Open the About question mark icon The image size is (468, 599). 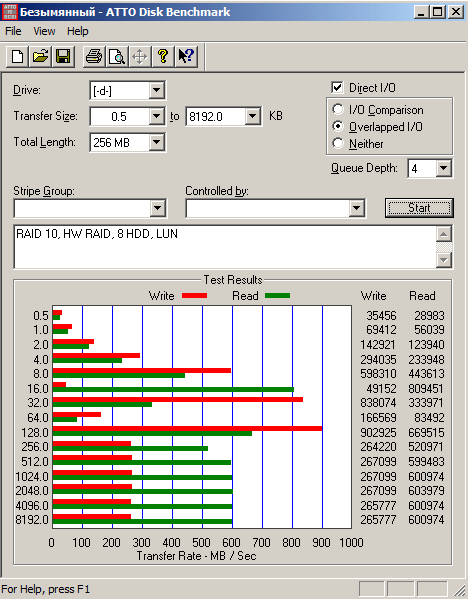(163, 57)
